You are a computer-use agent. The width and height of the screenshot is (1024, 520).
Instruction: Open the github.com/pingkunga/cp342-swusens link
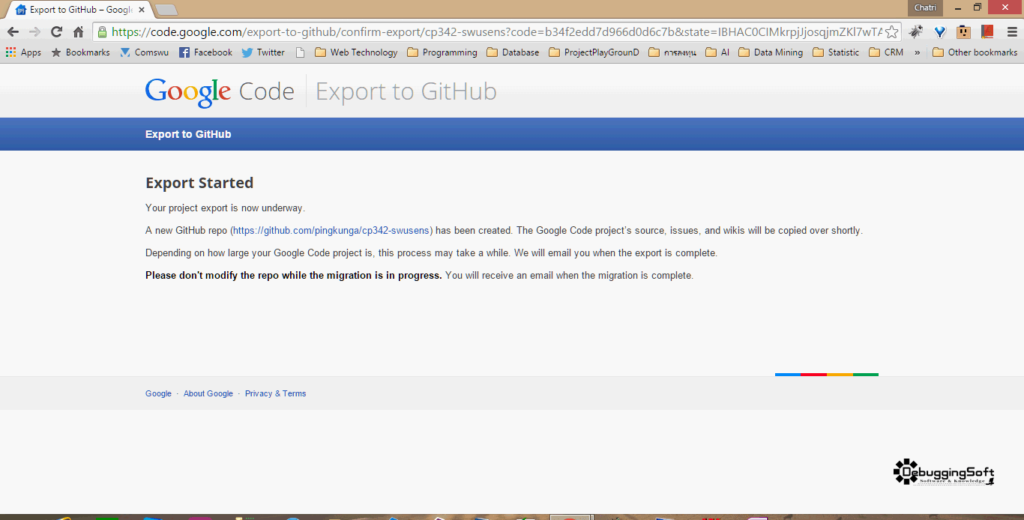pos(331,231)
